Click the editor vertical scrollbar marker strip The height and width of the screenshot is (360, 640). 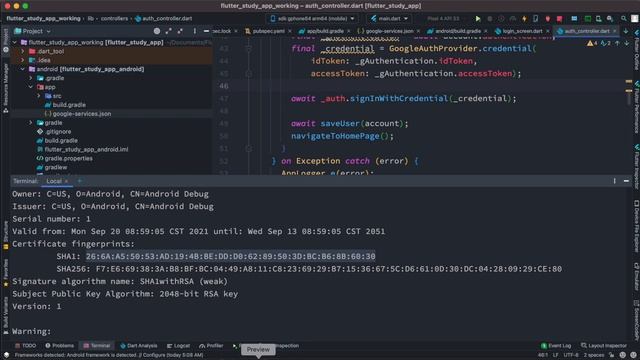(629, 106)
